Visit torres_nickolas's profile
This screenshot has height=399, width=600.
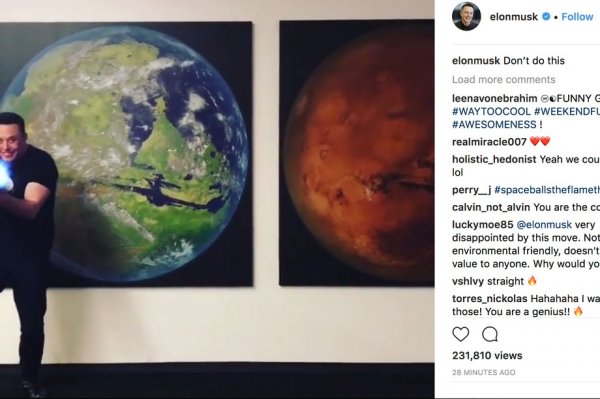click(490, 298)
